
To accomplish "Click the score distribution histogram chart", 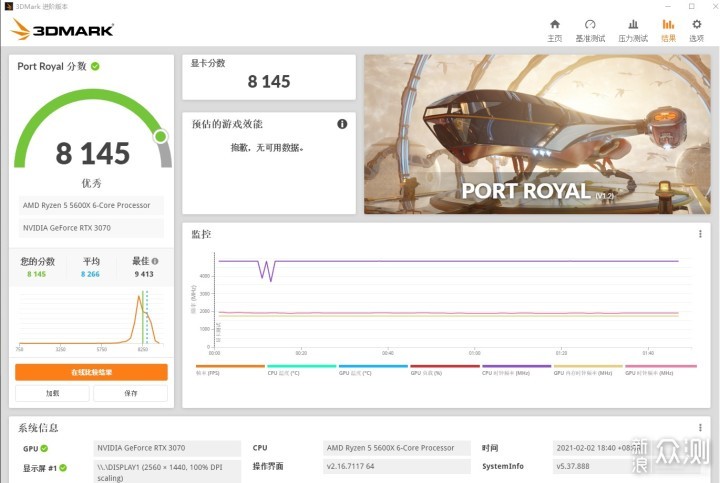I will tap(91, 320).
